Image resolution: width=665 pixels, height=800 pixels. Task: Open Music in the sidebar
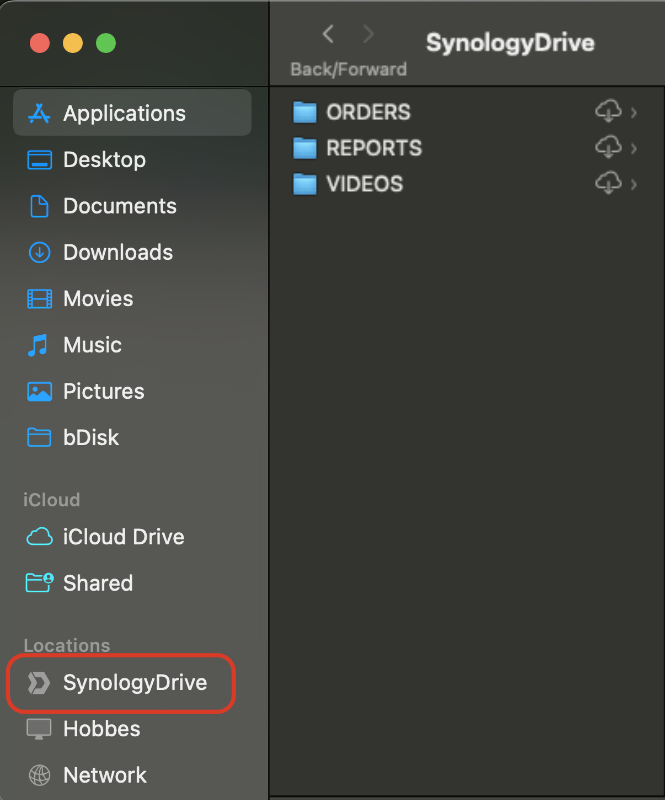point(132,345)
